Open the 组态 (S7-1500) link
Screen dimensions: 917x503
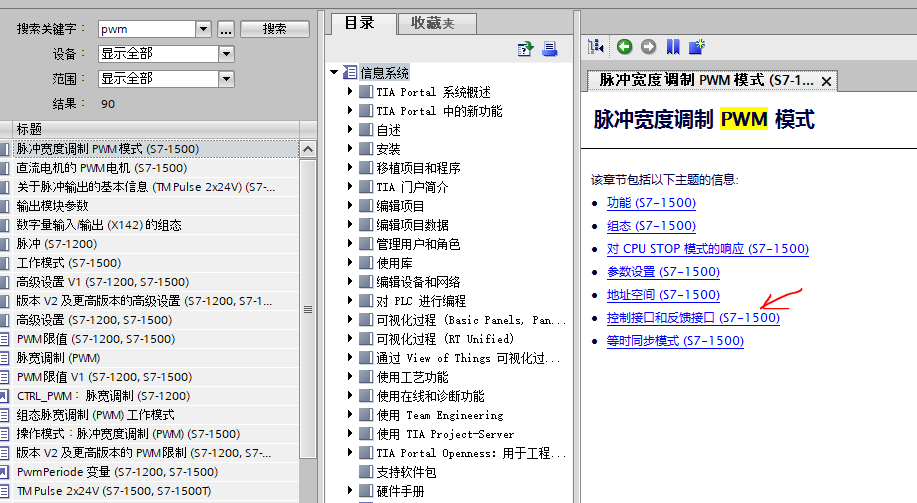(651, 226)
